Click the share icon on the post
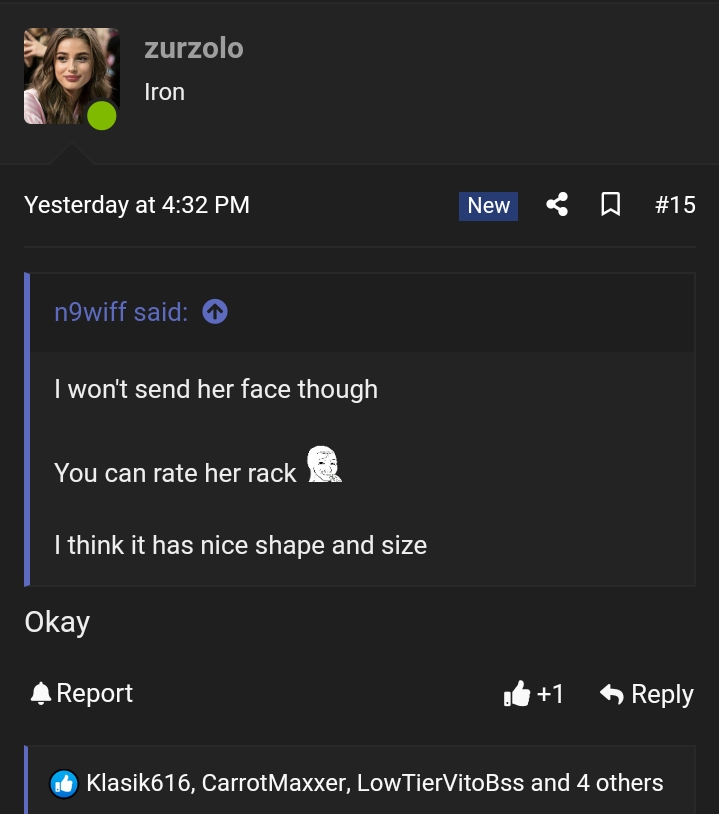This screenshot has width=719, height=814. tap(557, 204)
